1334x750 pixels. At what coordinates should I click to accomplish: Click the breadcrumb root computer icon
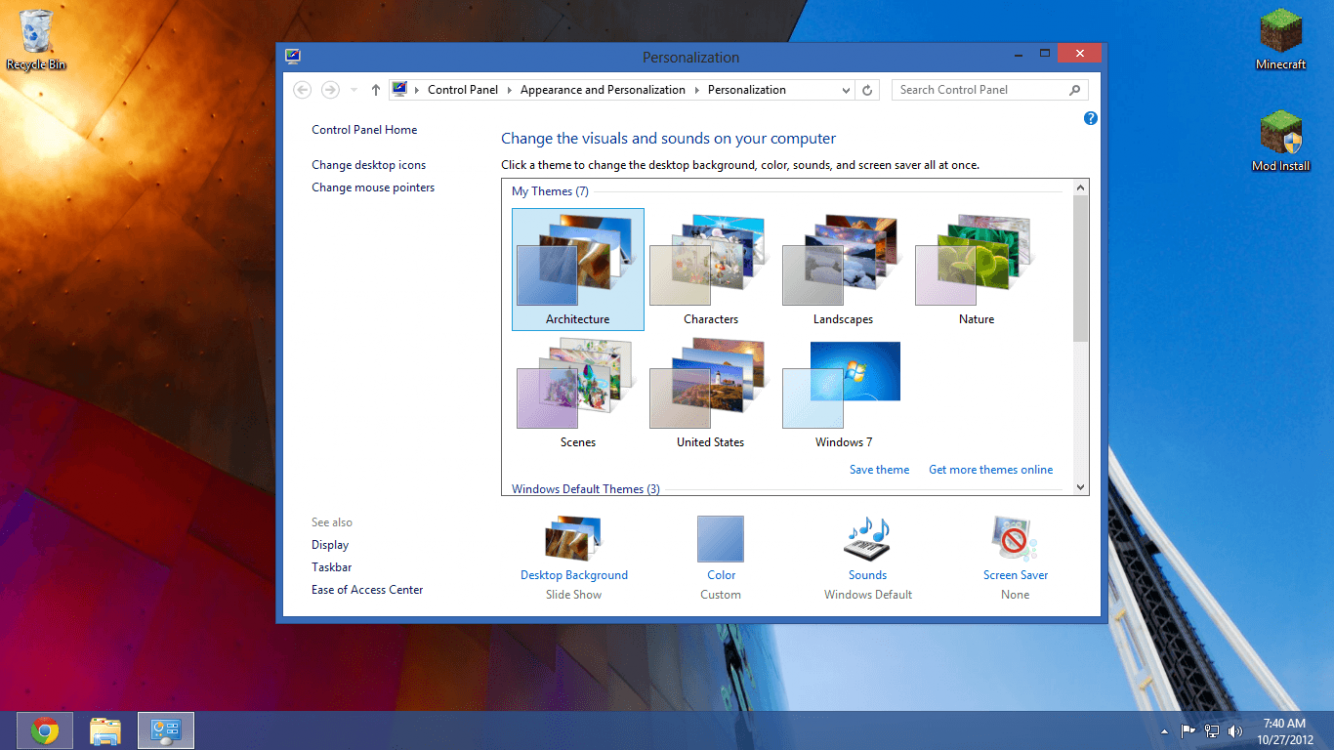coord(399,90)
